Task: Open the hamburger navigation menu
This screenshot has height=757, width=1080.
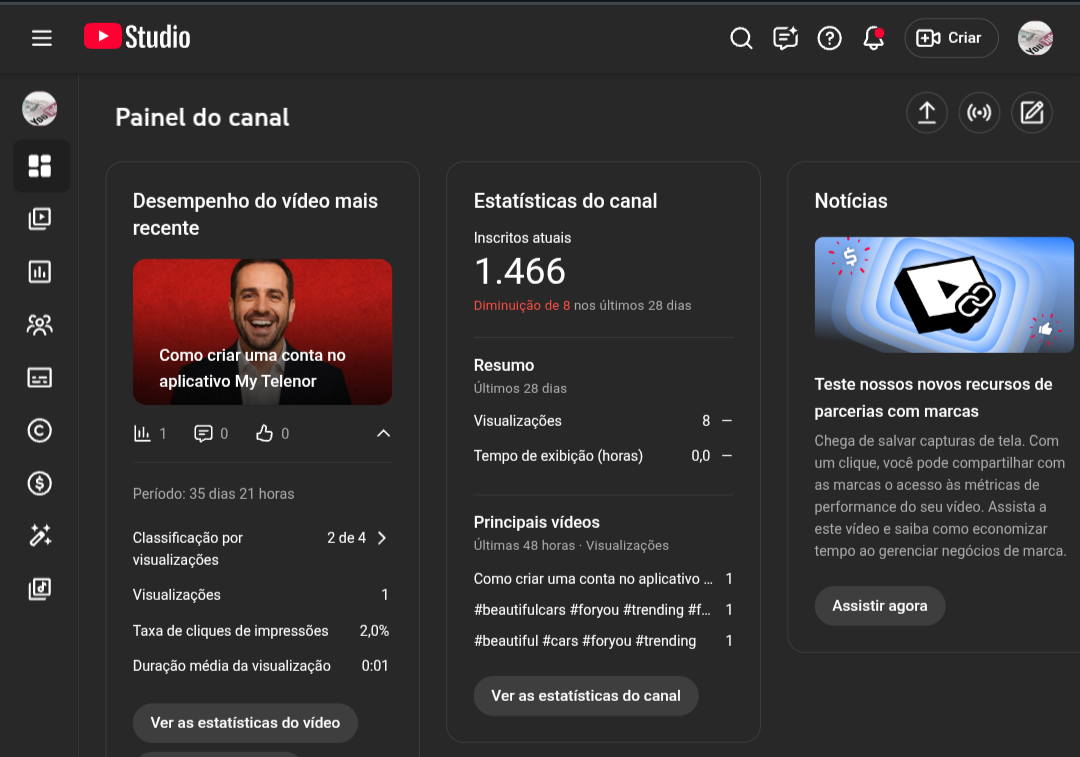Action: click(x=42, y=38)
